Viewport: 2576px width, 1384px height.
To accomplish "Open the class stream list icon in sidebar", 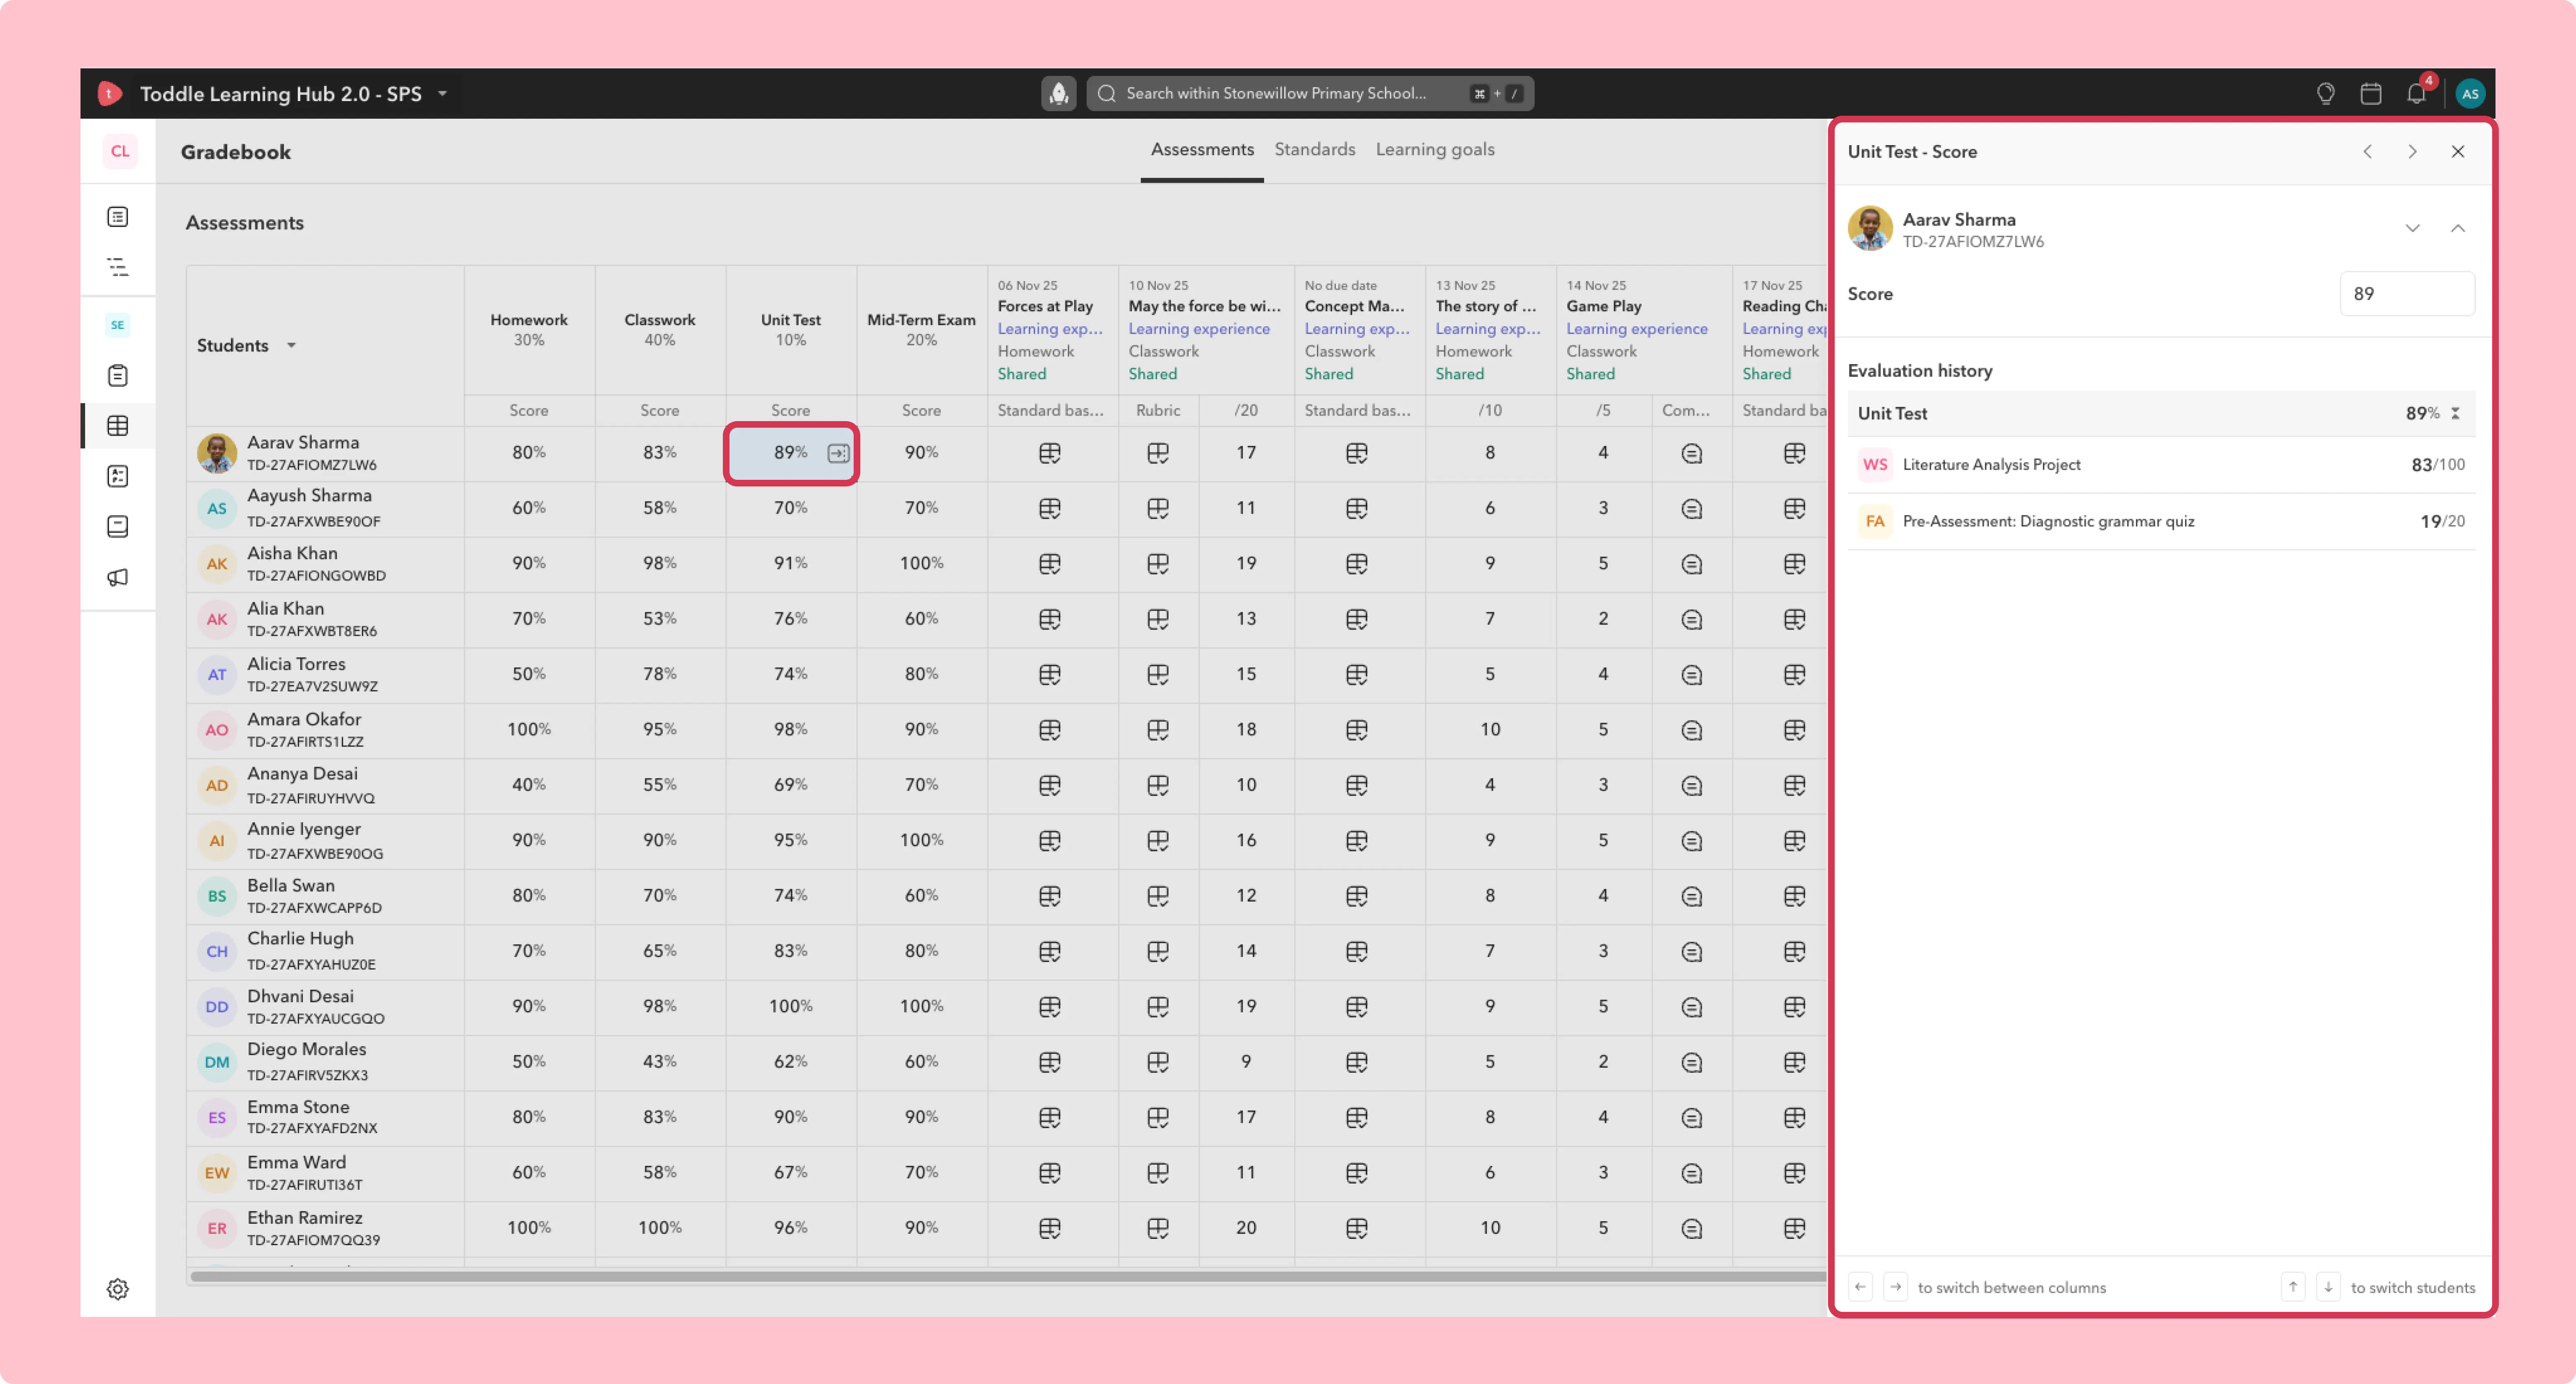I will (118, 217).
